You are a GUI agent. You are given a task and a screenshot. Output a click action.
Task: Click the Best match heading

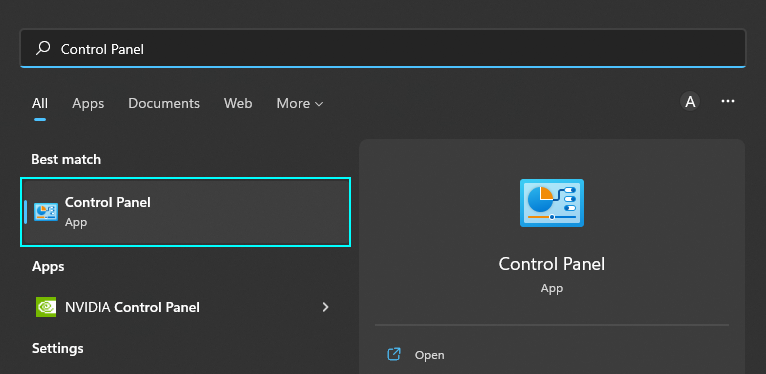point(66,159)
